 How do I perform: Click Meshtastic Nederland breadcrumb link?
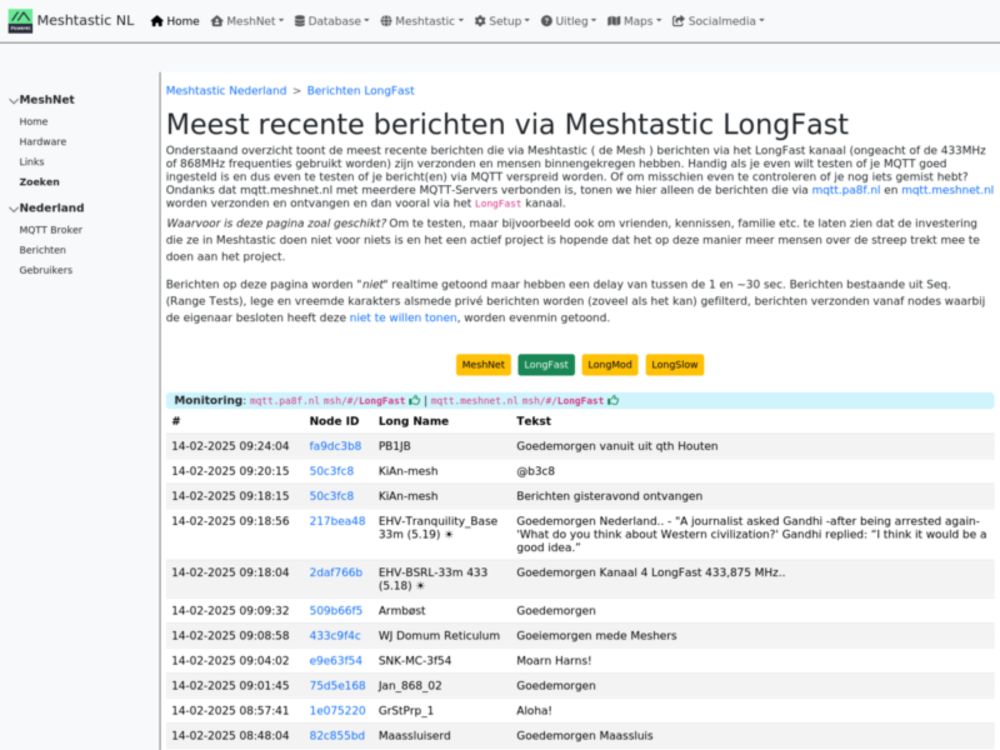click(226, 91)
